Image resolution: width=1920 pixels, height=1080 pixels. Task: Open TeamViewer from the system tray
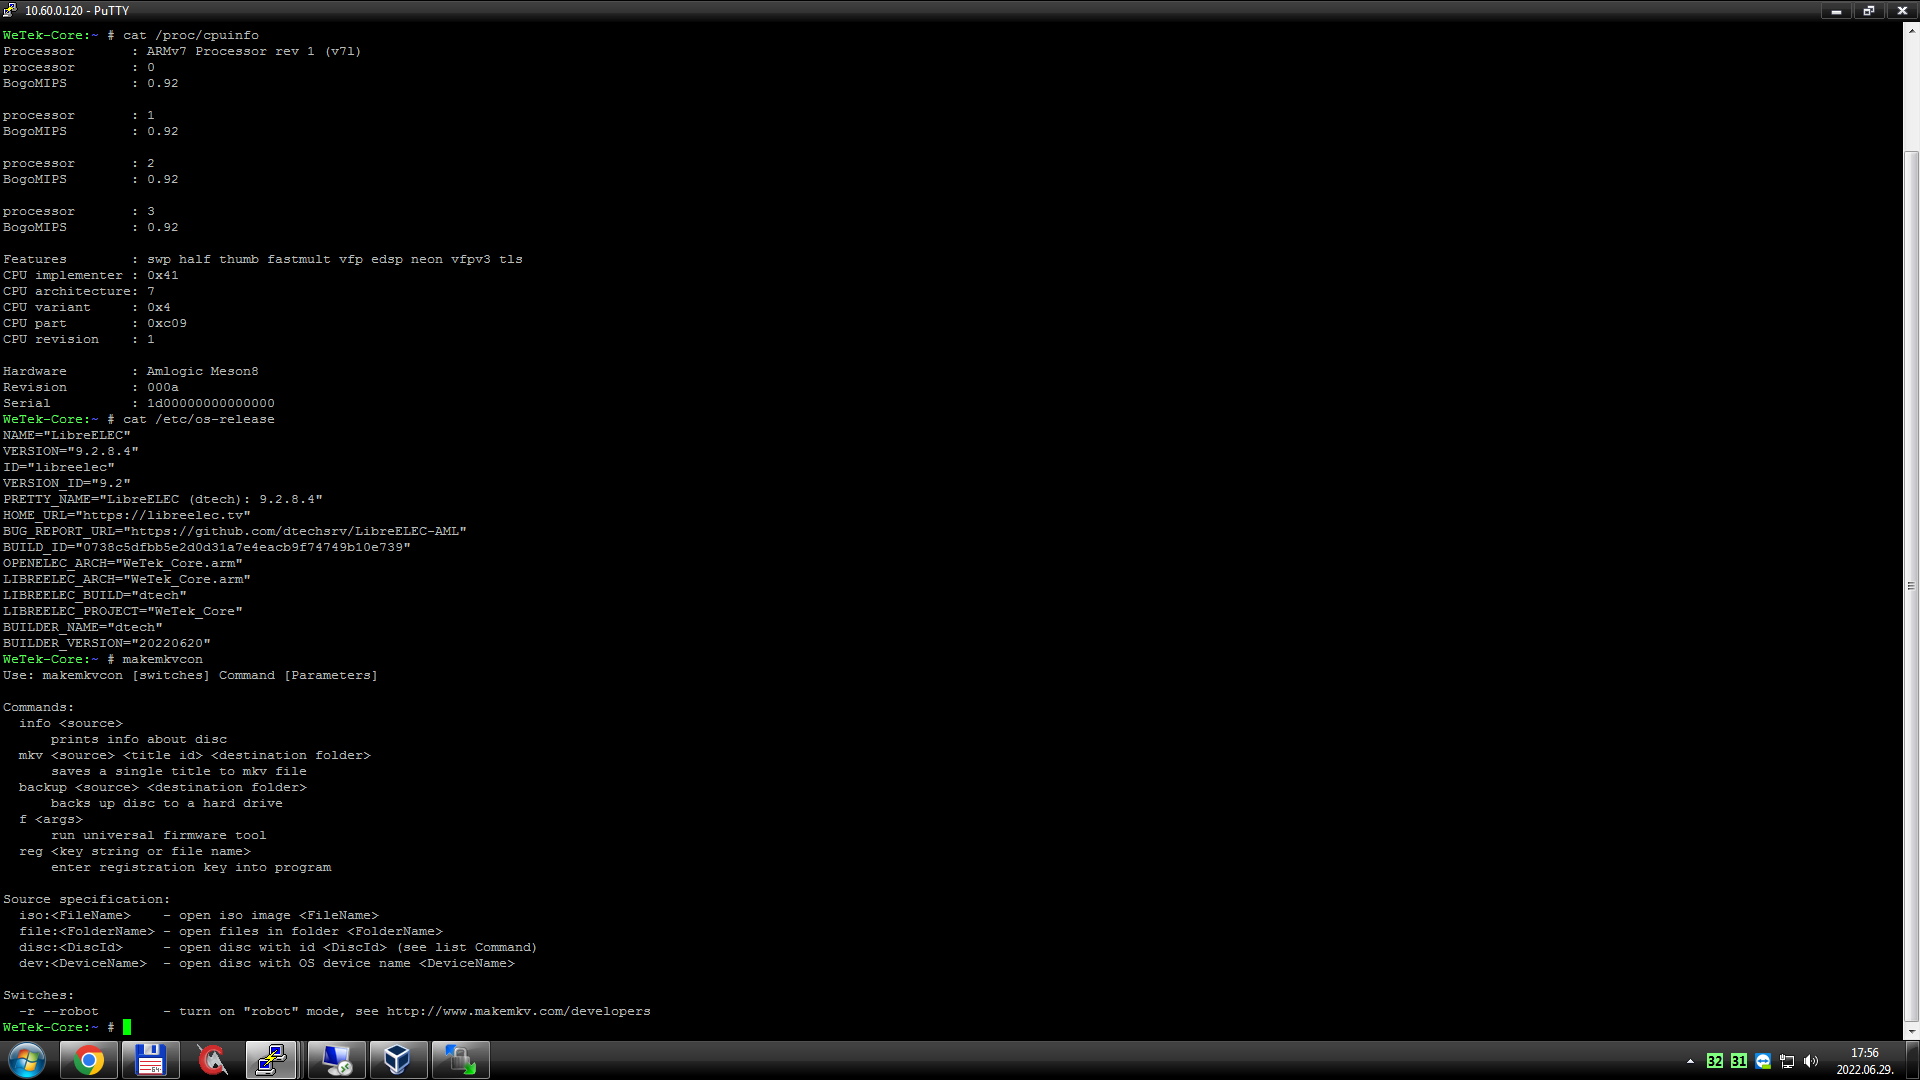pyautogui.click(x=1762, y=1062)
